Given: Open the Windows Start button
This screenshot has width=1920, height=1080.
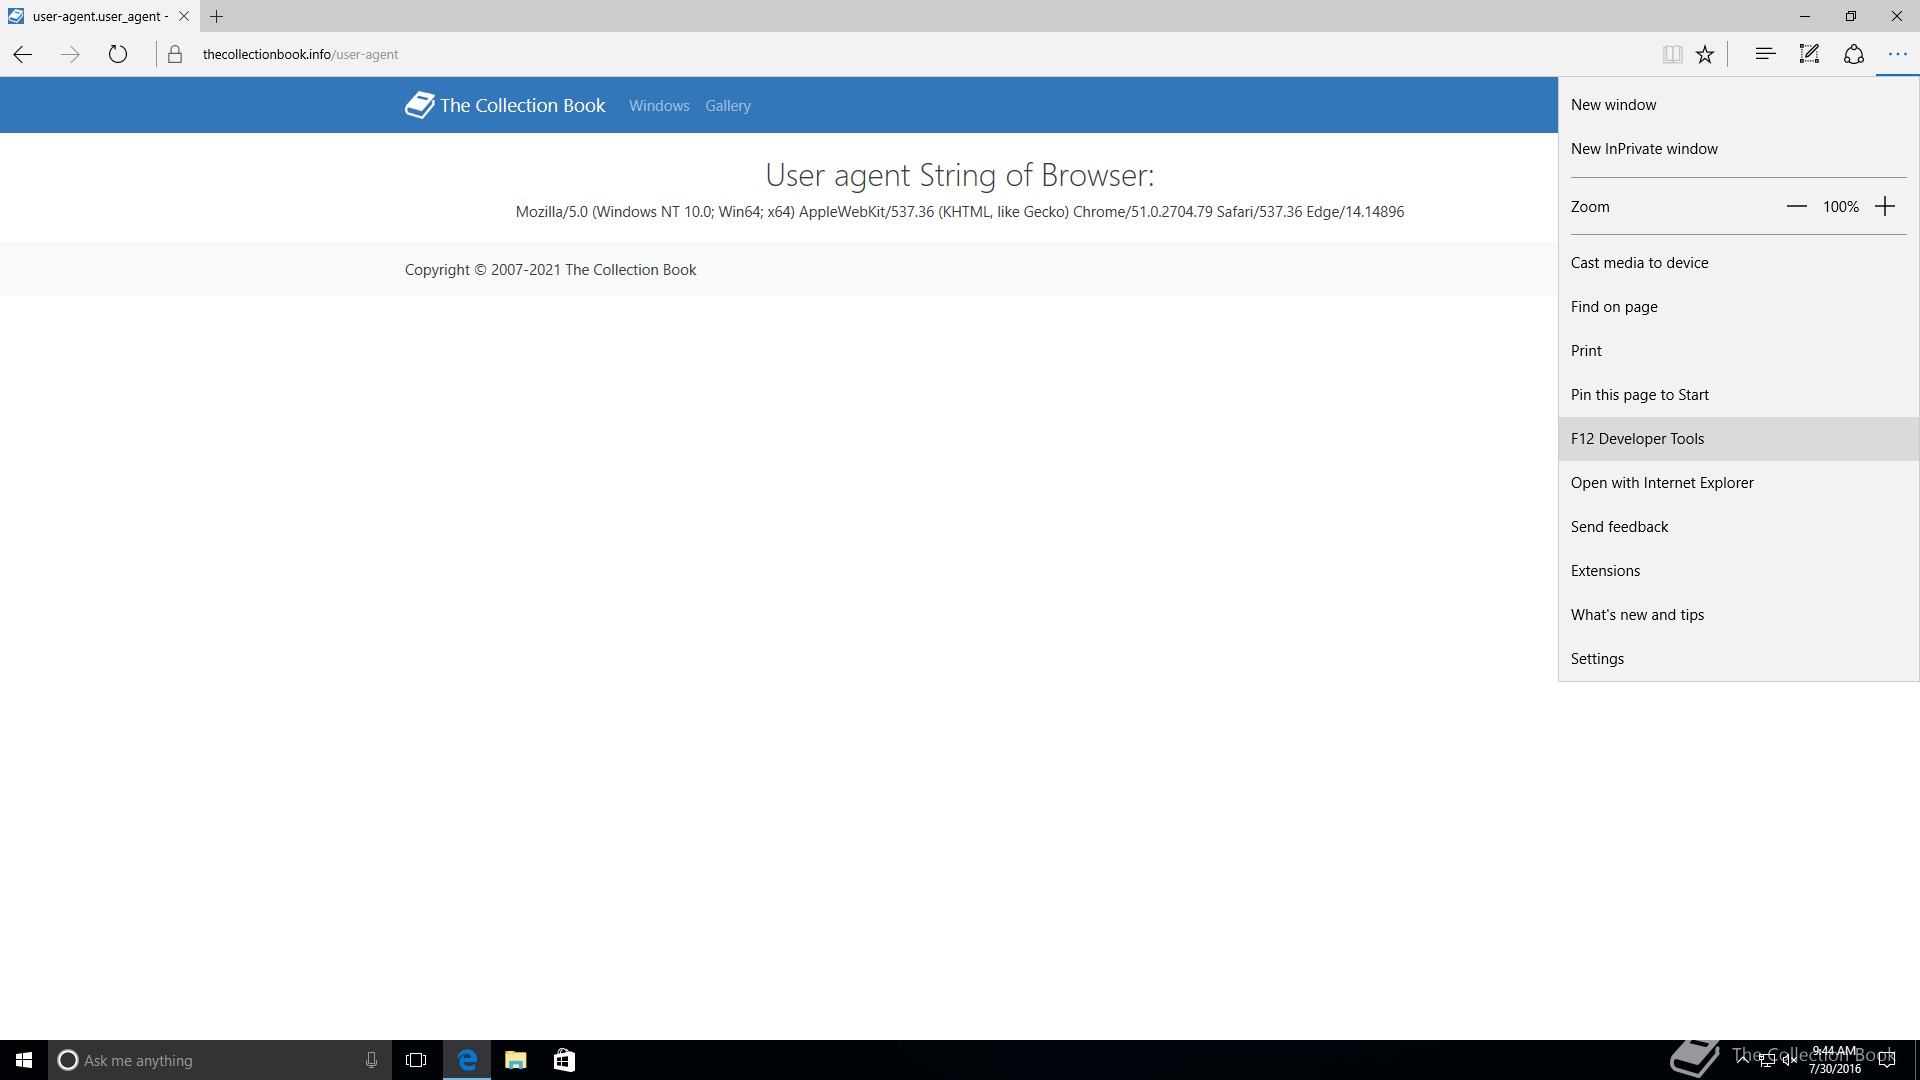Looking at the screenshot, I should click(24, 1060).
